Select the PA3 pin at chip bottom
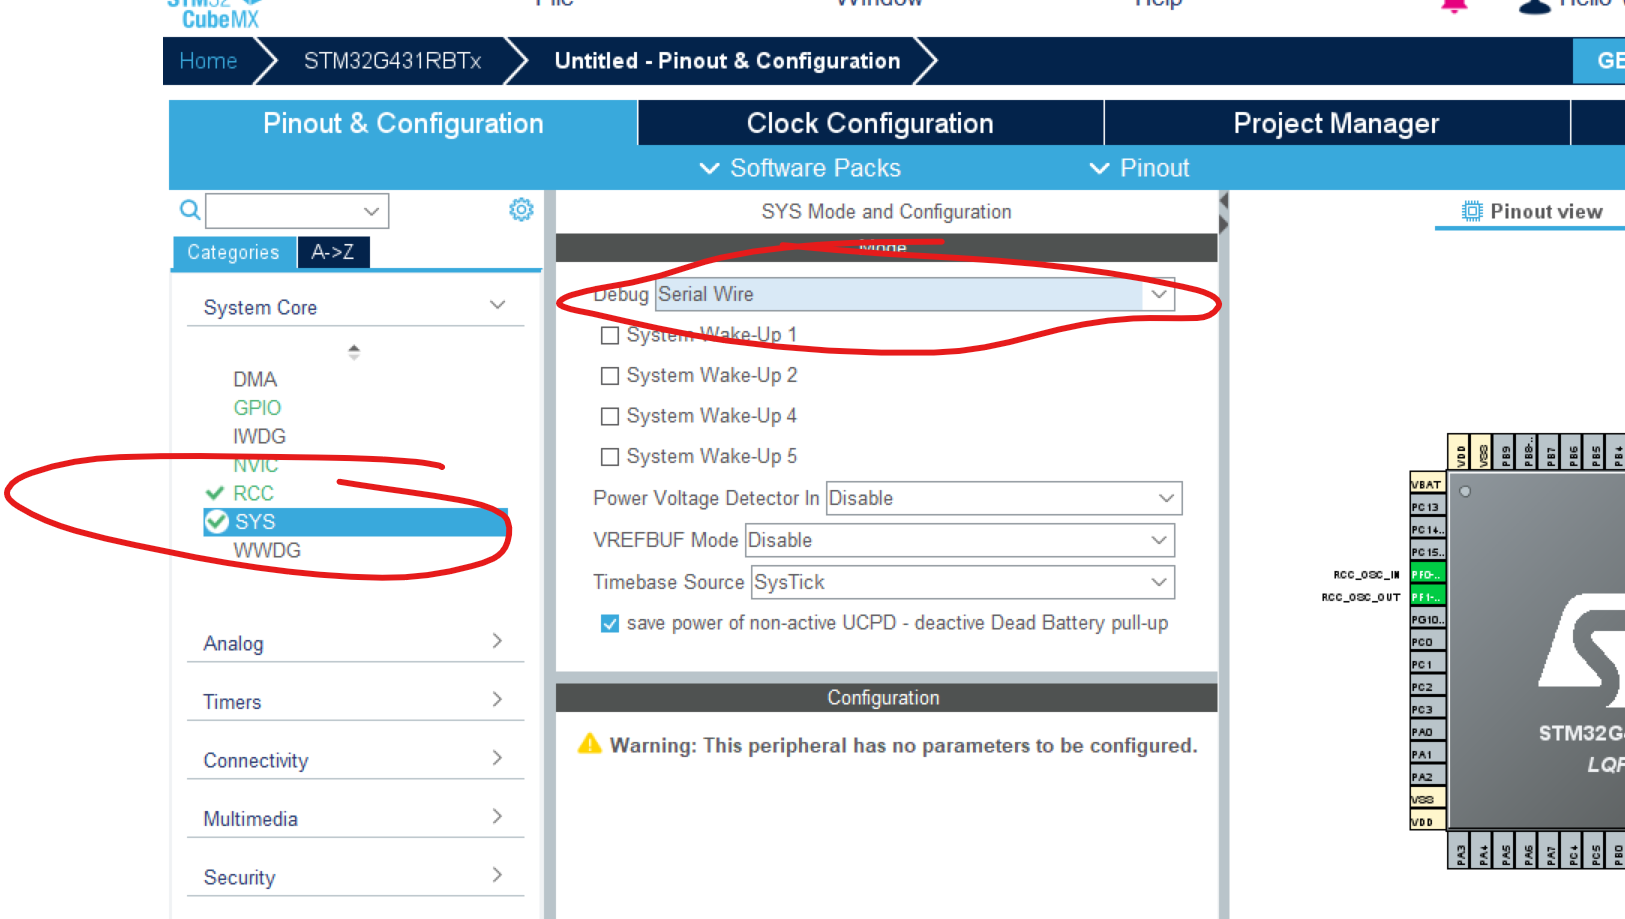The width and height of the screenshot is (1625, 919). pos(1460,851)
